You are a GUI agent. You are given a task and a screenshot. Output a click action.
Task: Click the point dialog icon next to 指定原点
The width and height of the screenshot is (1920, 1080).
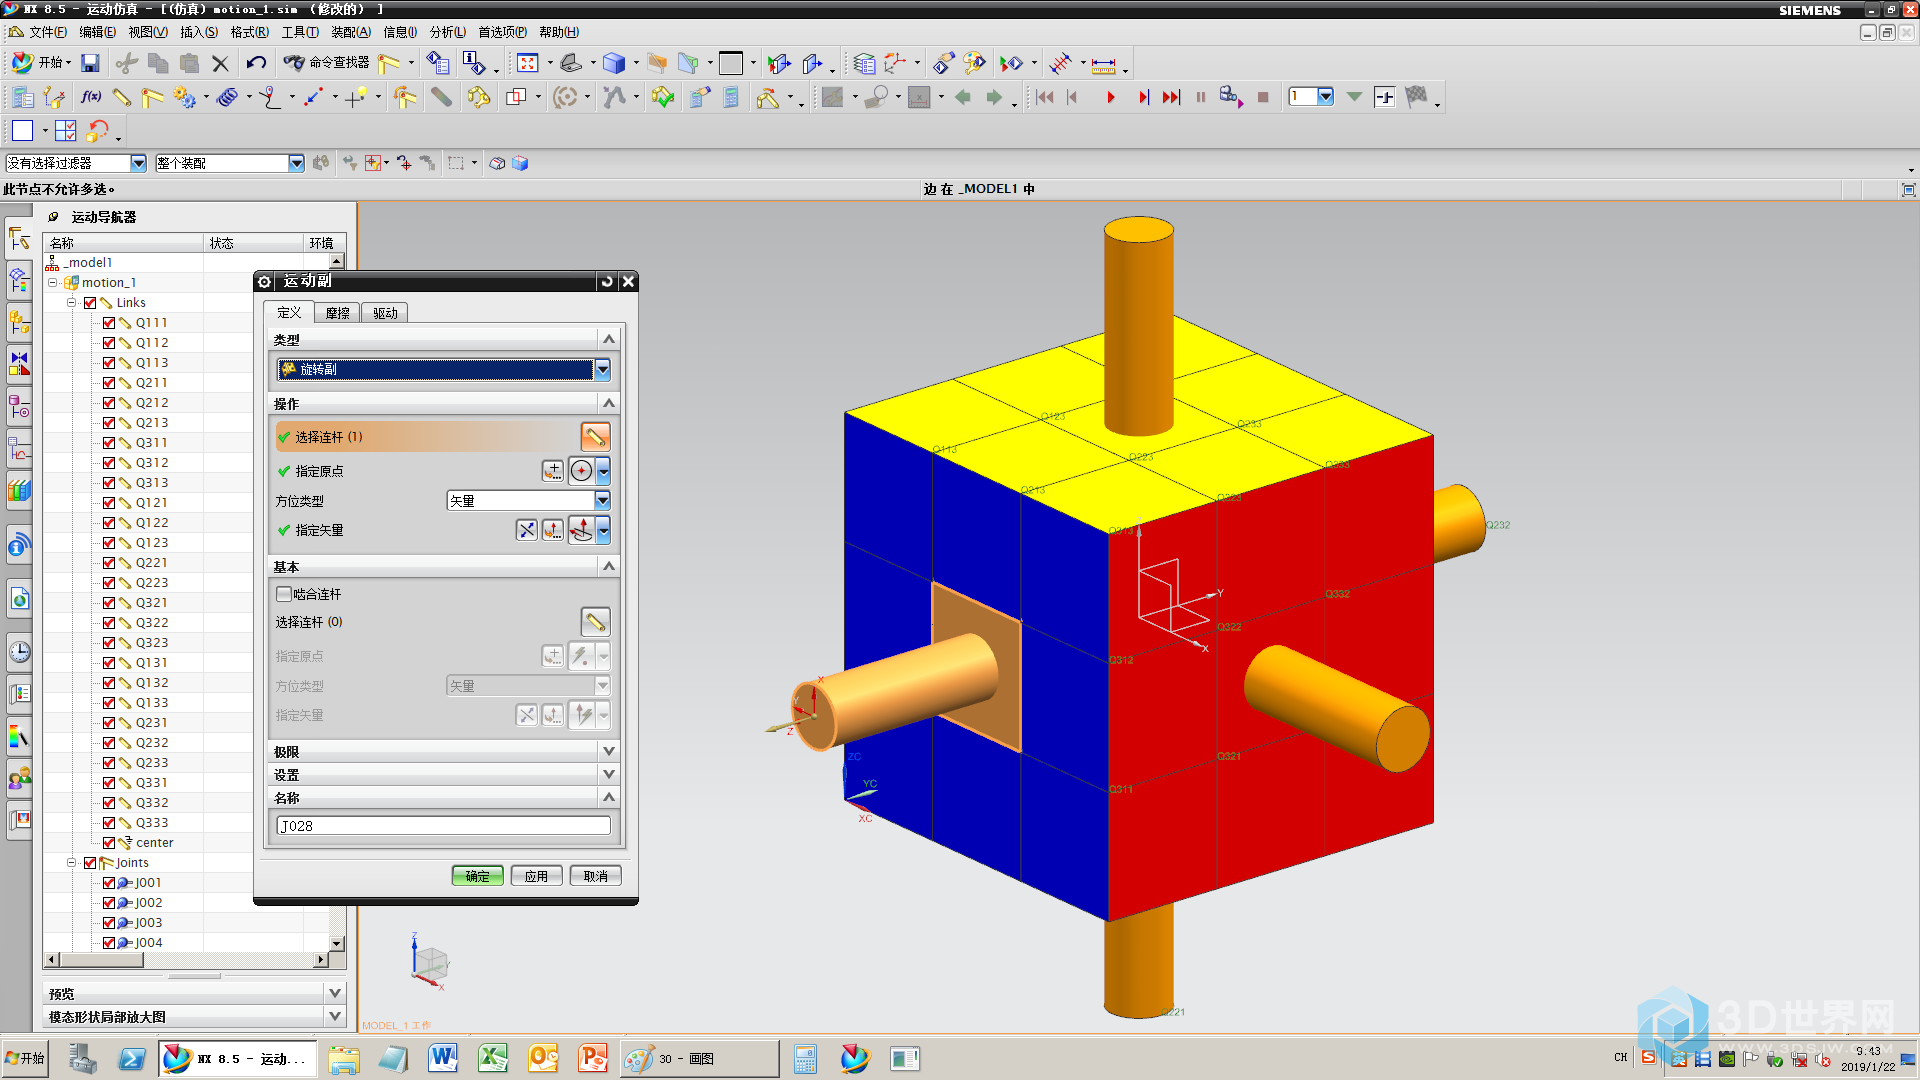click(553, 471)
